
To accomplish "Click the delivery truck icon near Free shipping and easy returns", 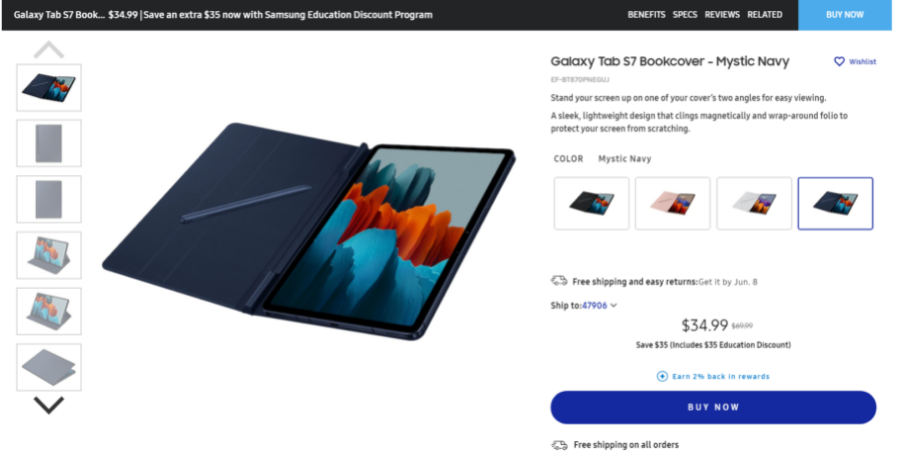I will point(559,281).
